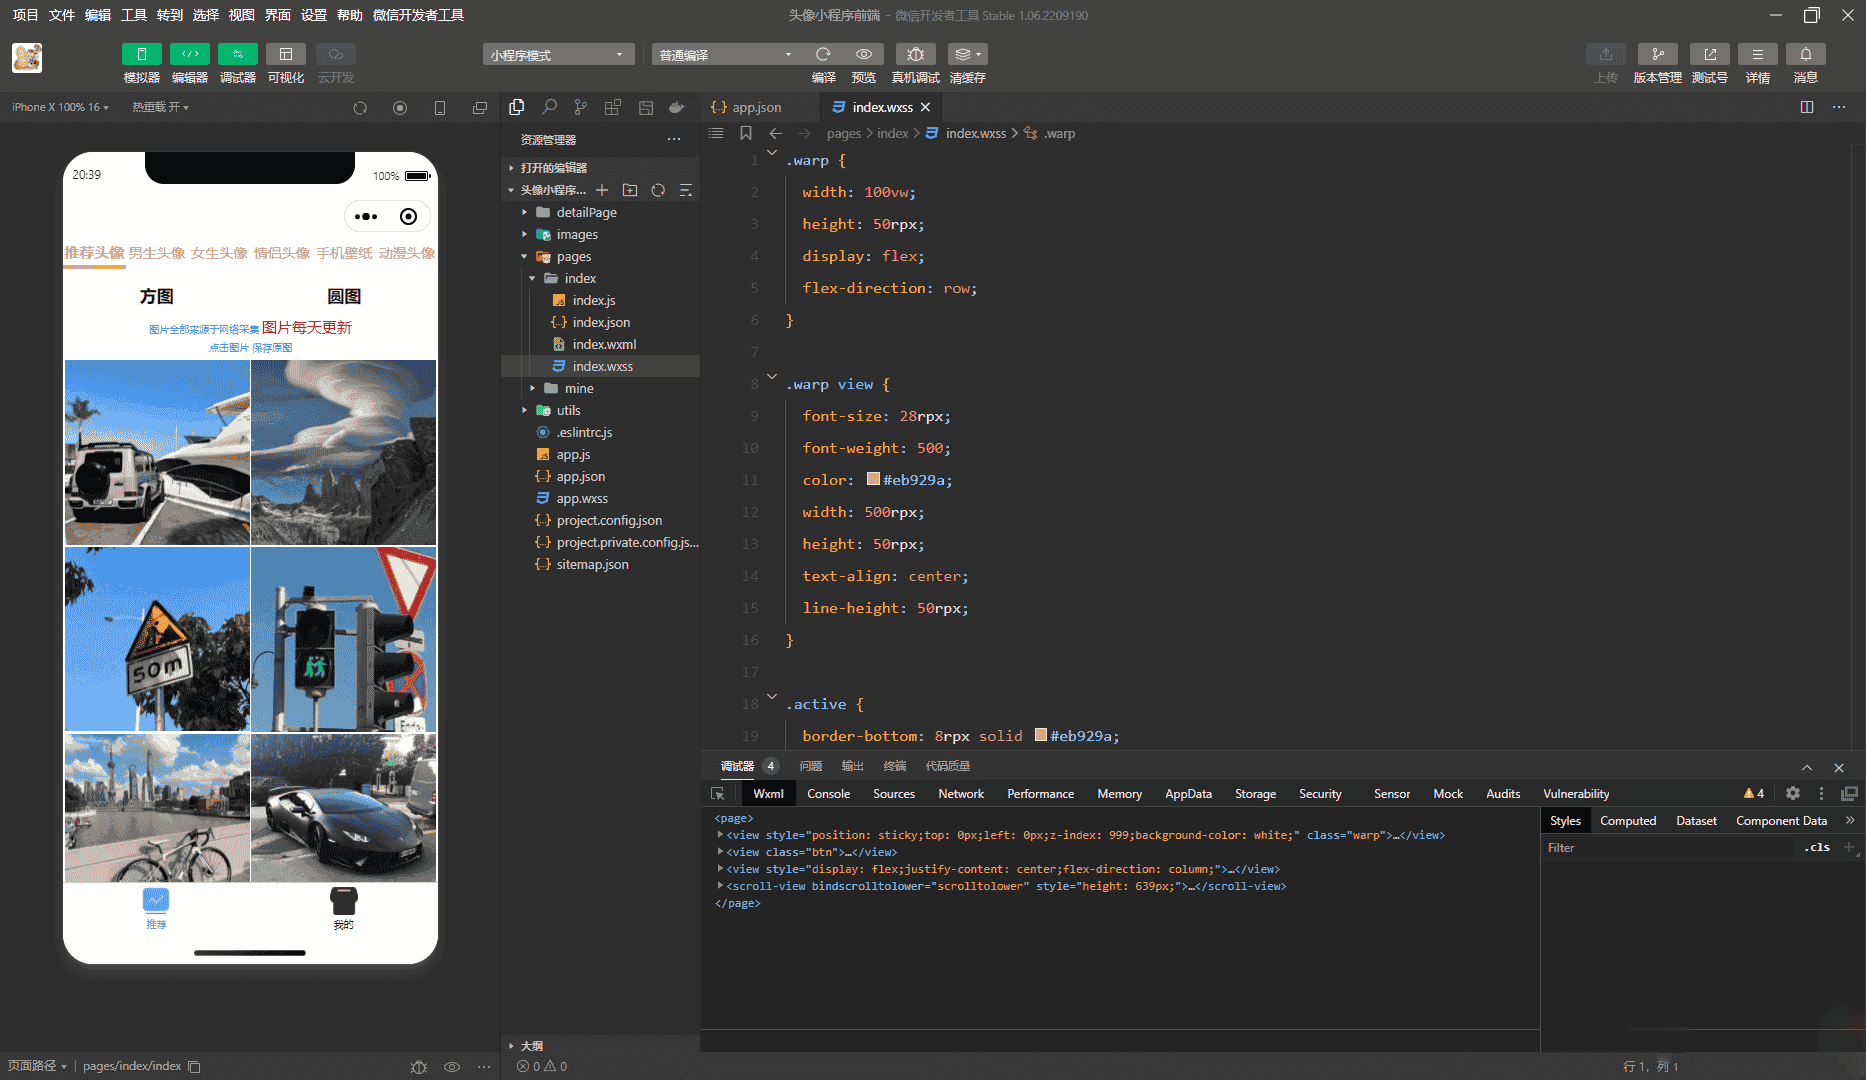Open the real device debug icon

pyautogui.click(x=915, y=55)
